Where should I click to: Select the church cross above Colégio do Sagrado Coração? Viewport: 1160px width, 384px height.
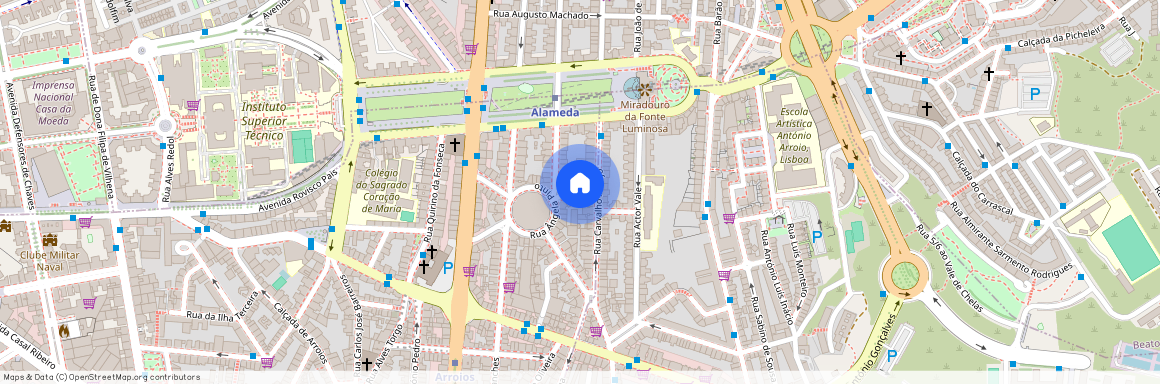coord(455,144)
